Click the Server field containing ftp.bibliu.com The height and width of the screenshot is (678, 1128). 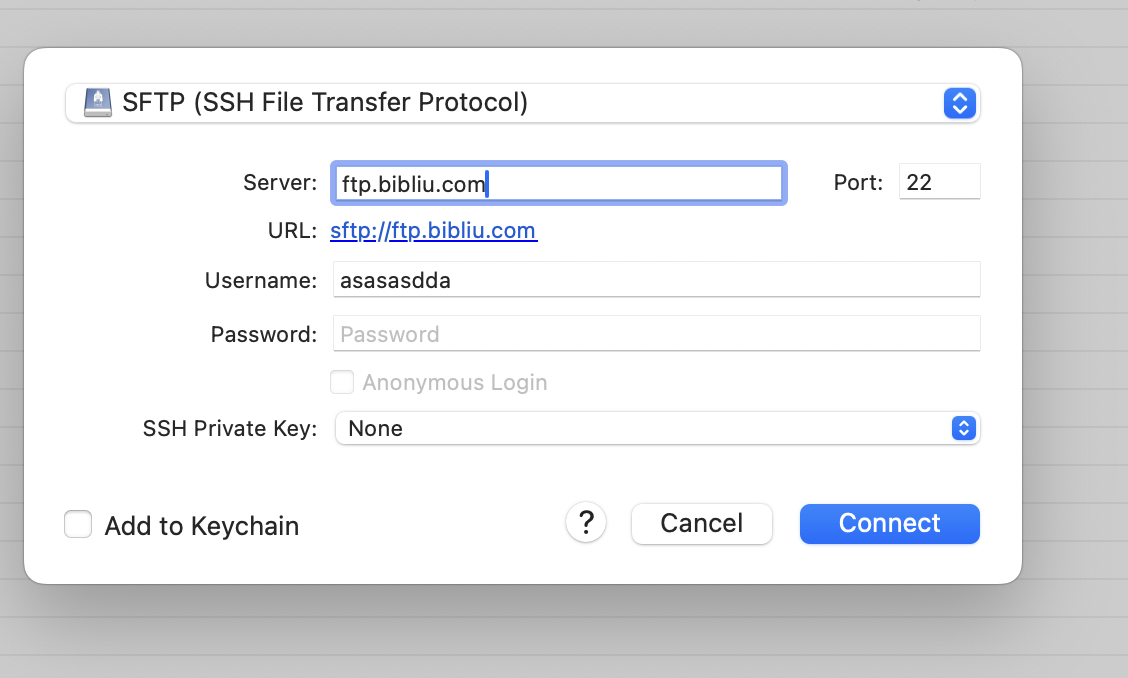(x=558, y=184)
